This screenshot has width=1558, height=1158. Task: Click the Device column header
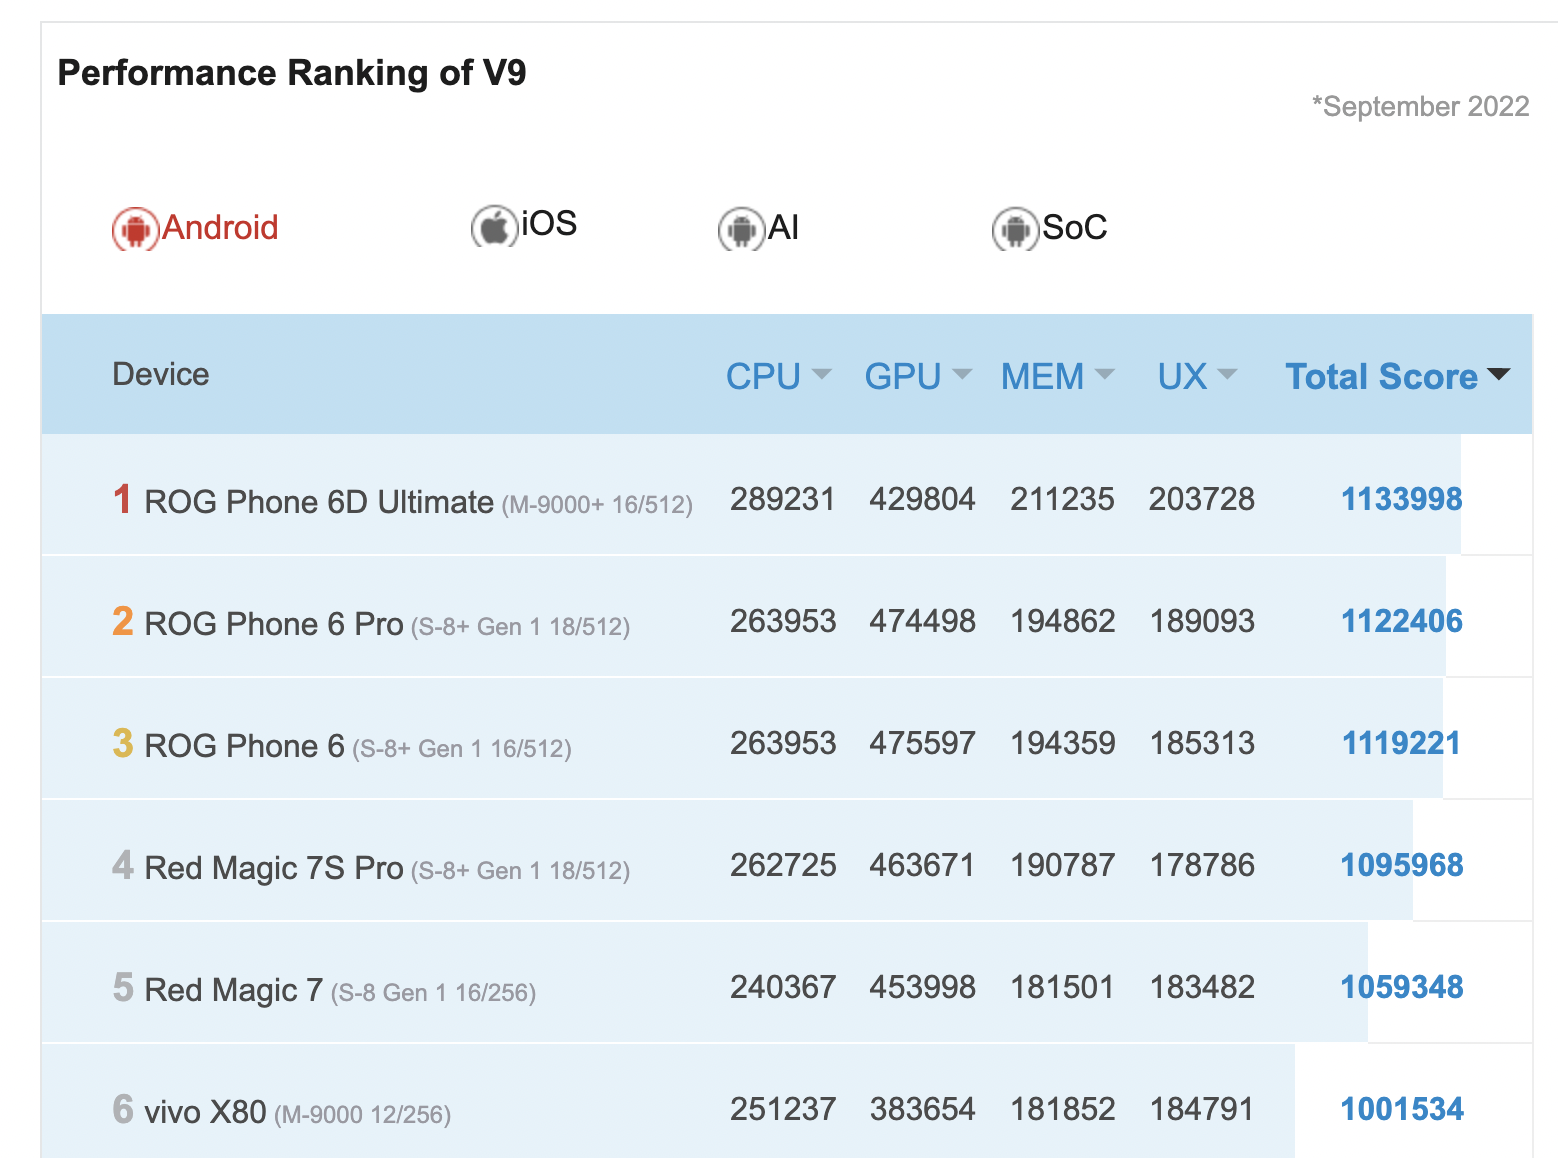click(x=161, y=374)
